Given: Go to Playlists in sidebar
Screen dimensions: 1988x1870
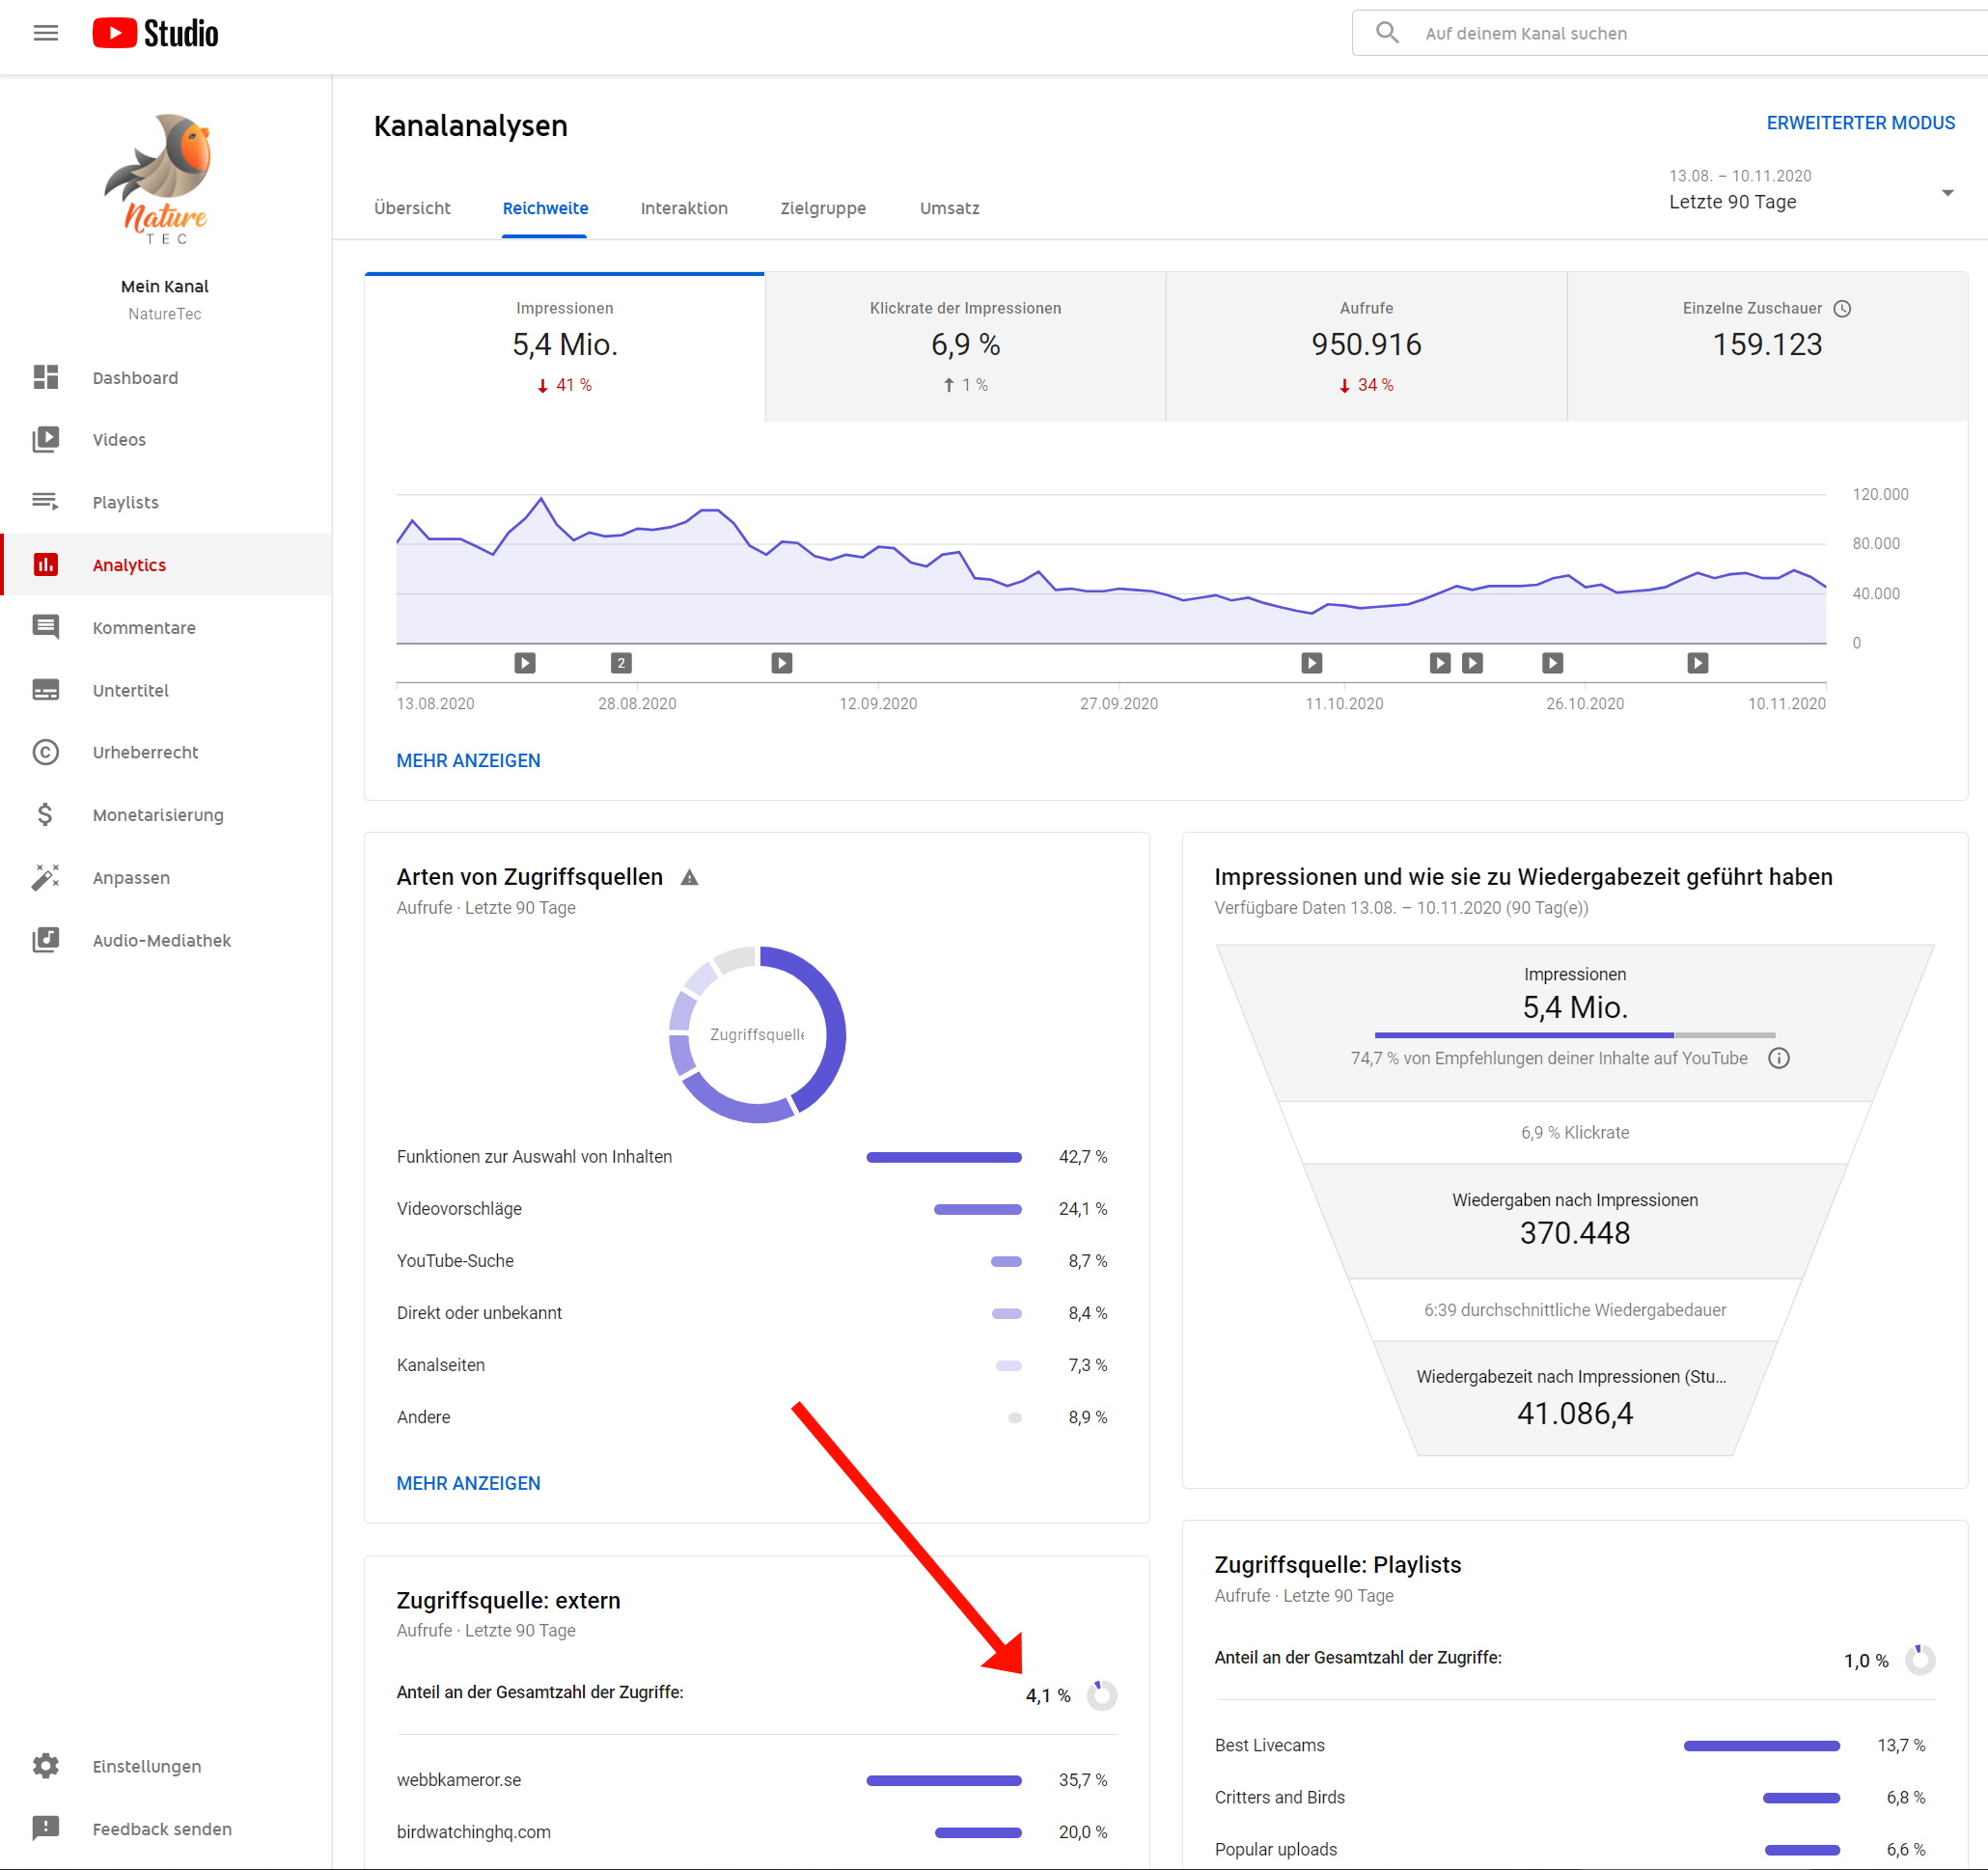Looking at the screenshot, I should click(125, 502).
